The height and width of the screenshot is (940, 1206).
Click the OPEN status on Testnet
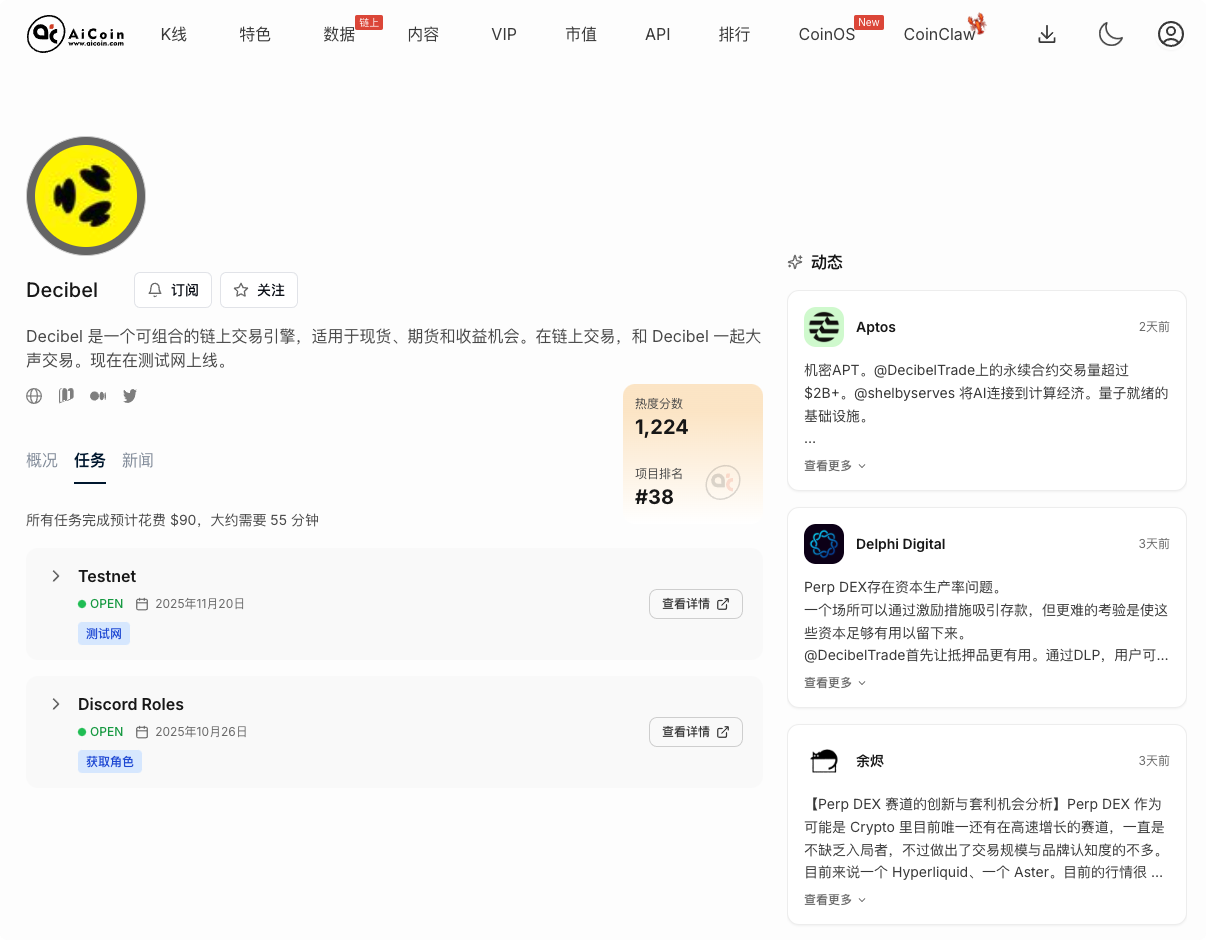coord(101,604)
